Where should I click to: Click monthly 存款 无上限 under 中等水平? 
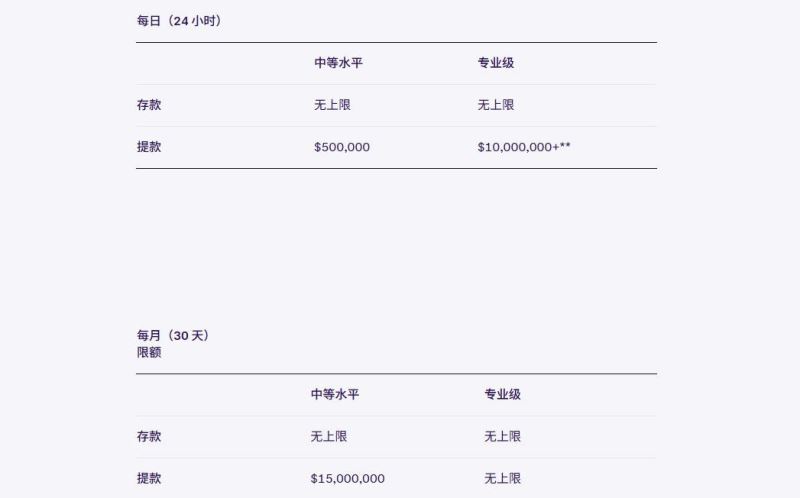coord(329,437)
